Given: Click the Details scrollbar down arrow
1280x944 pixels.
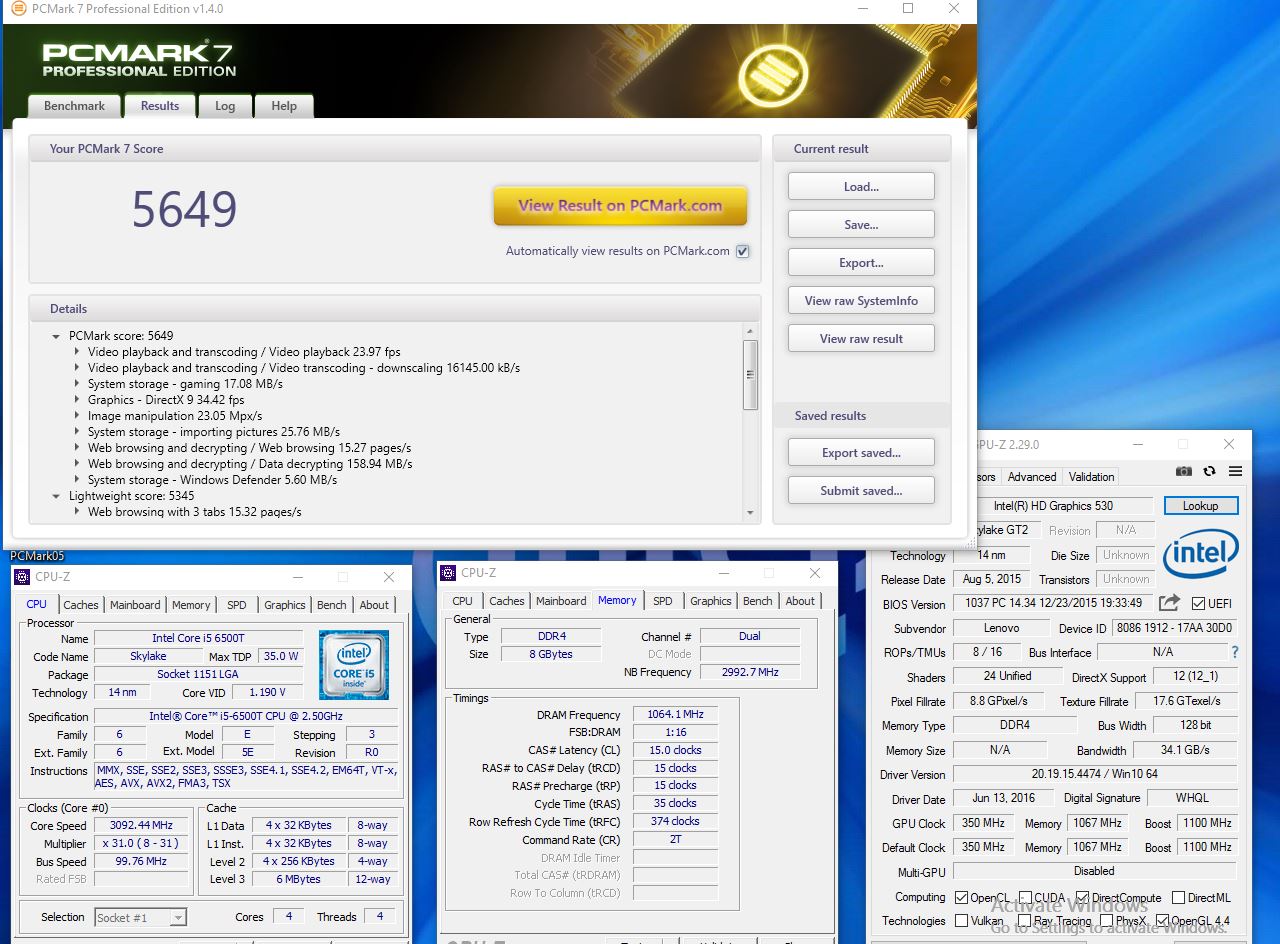Looking at the screenshot, I should pyautogui.click(x=751, y=512).
